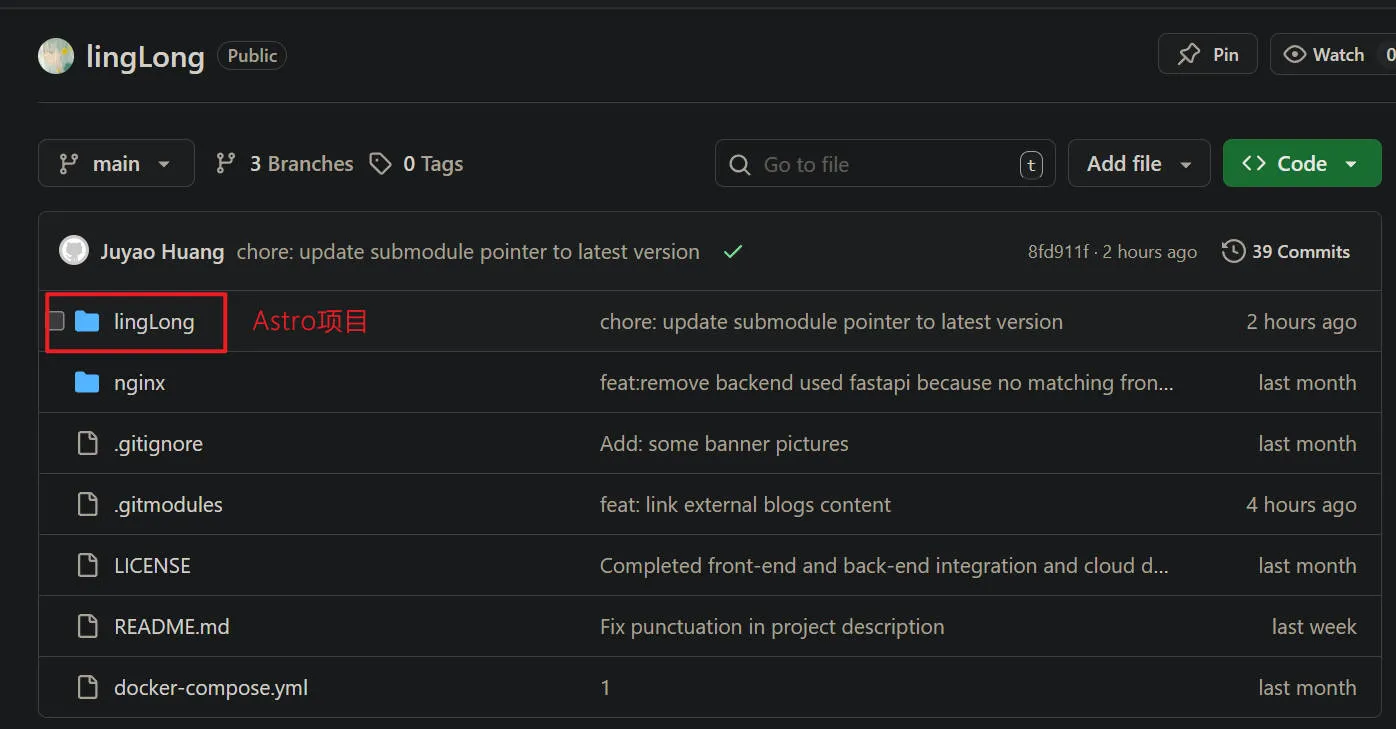The image size is (1396, 729).
Task: Open the main branch selector dropdown
Action: pyautogui.click(x=116, y=164)
